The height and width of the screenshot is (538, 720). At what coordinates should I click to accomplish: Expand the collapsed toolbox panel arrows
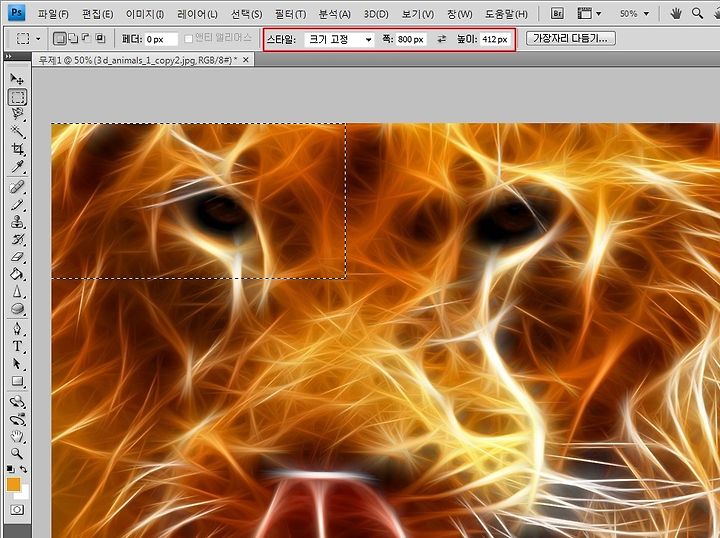pyautogui.click(x=9, y=56)
